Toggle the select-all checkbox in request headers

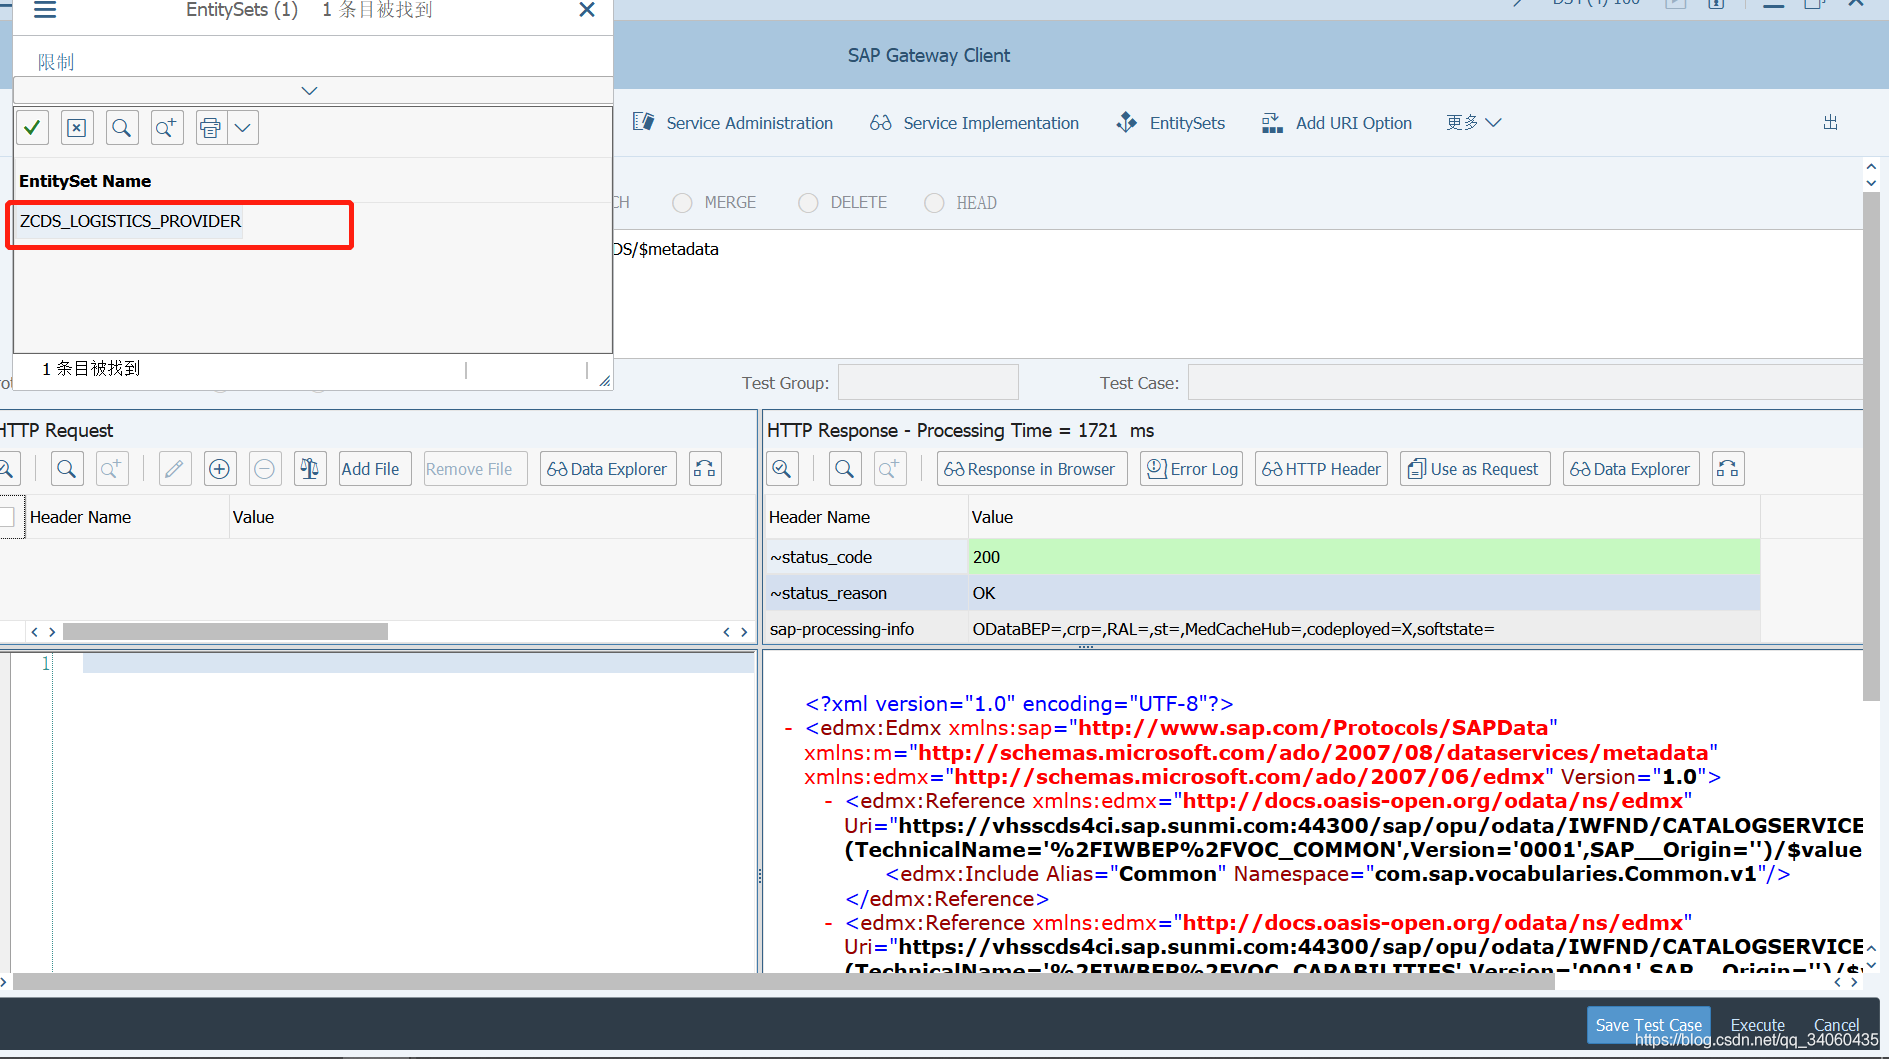(7, 517)
